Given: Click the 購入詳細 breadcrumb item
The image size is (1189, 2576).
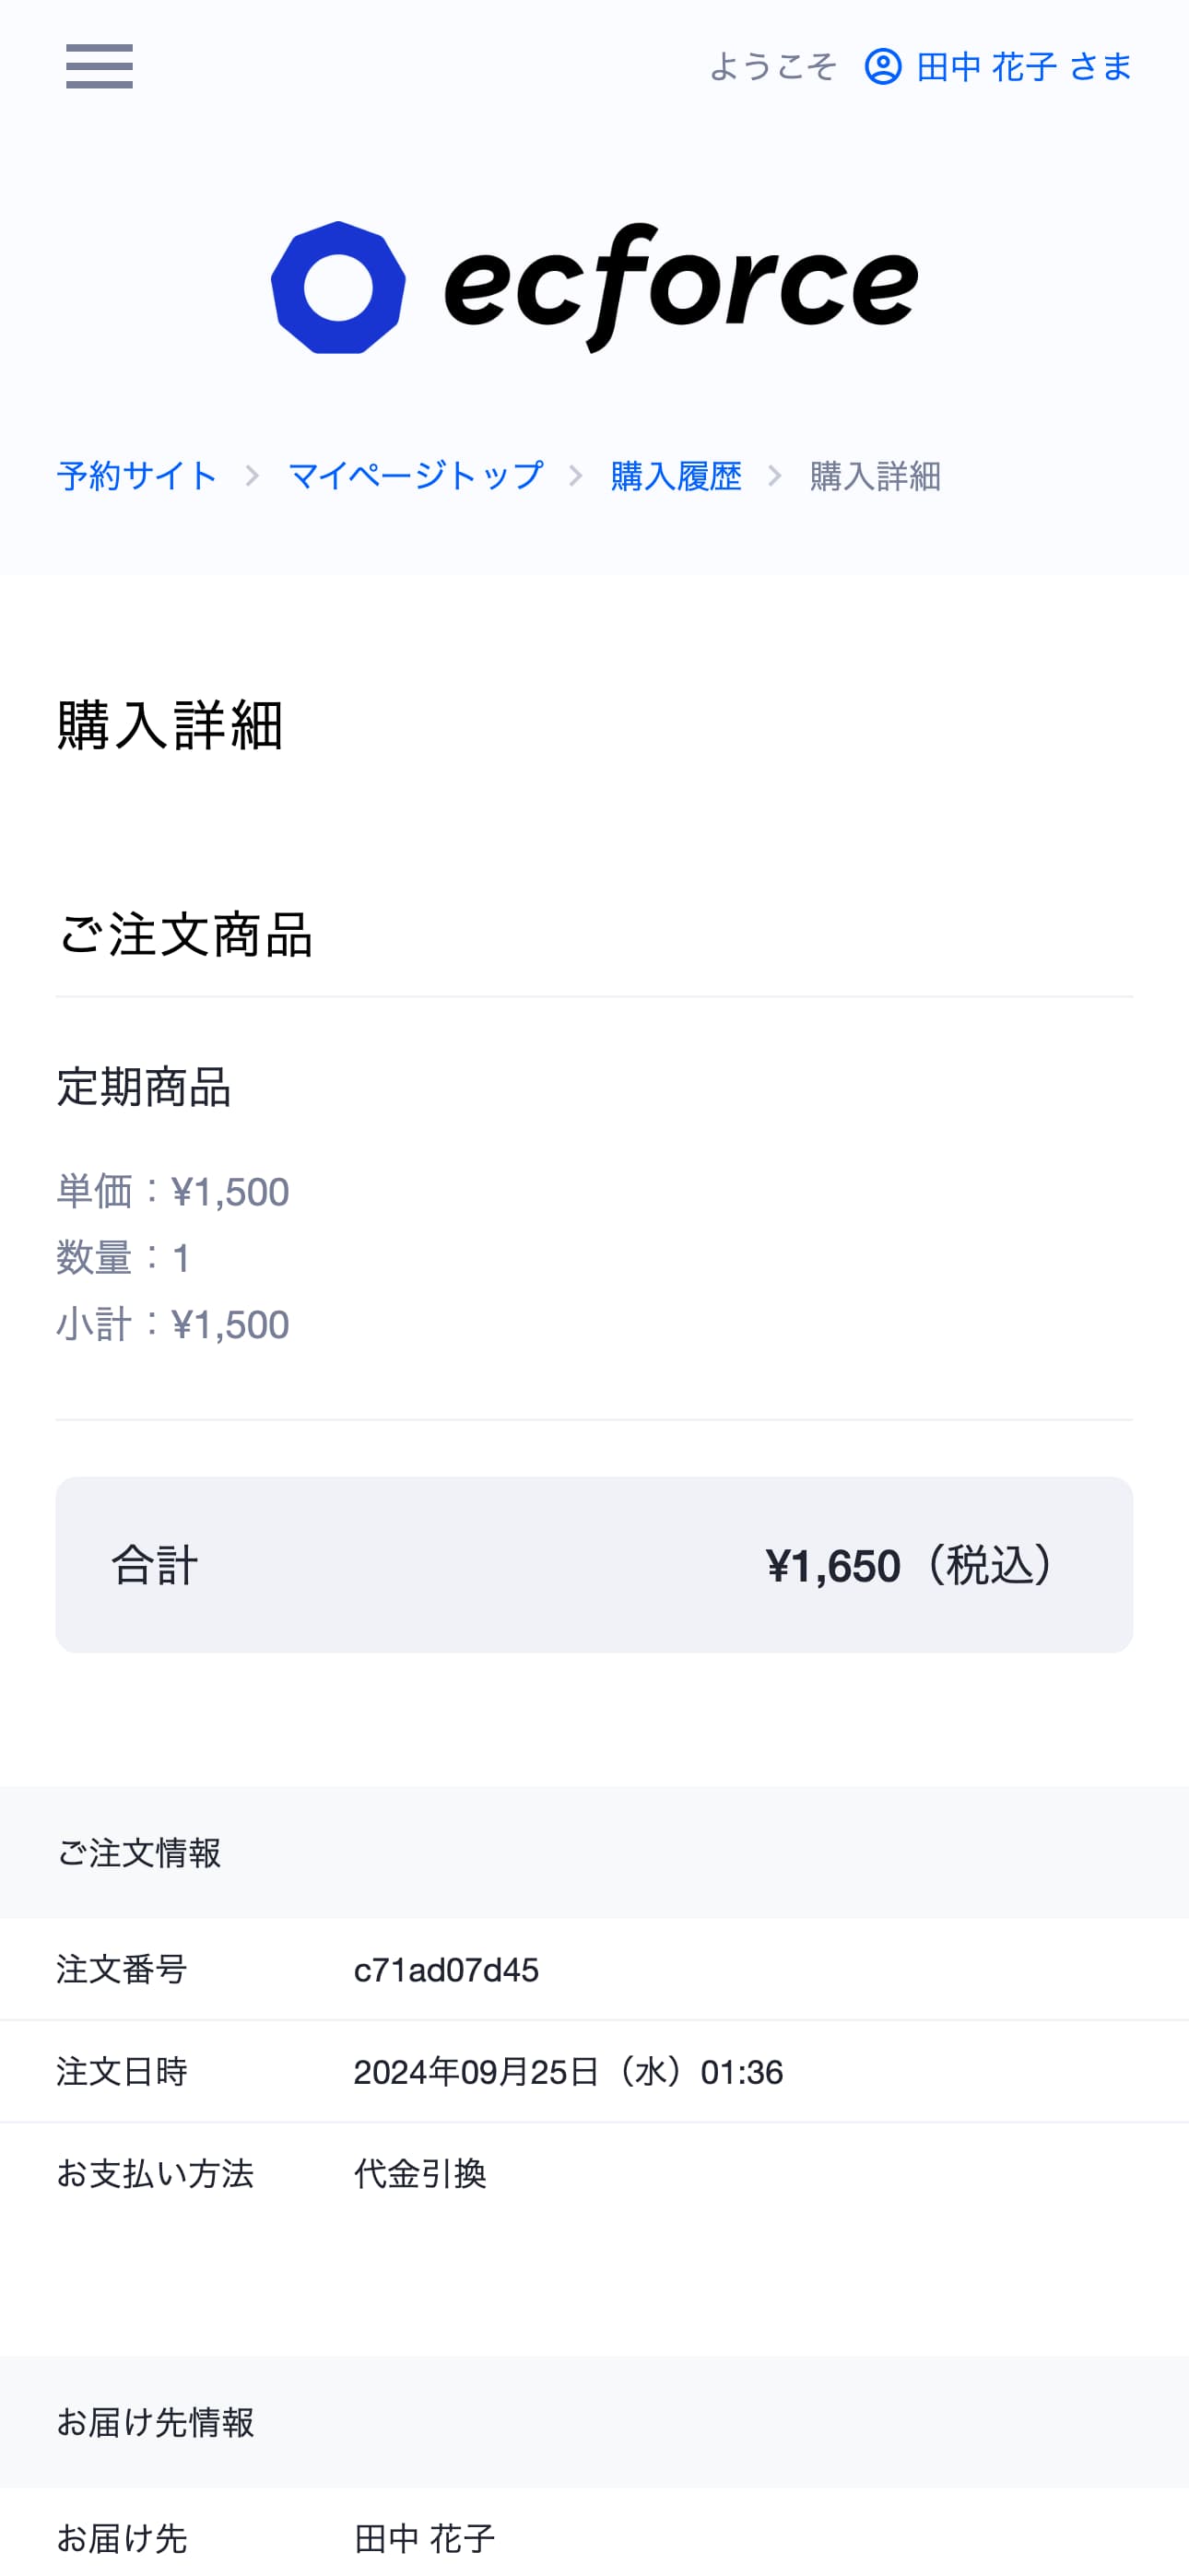Looking at the screenshot, I should click(875, 476).
